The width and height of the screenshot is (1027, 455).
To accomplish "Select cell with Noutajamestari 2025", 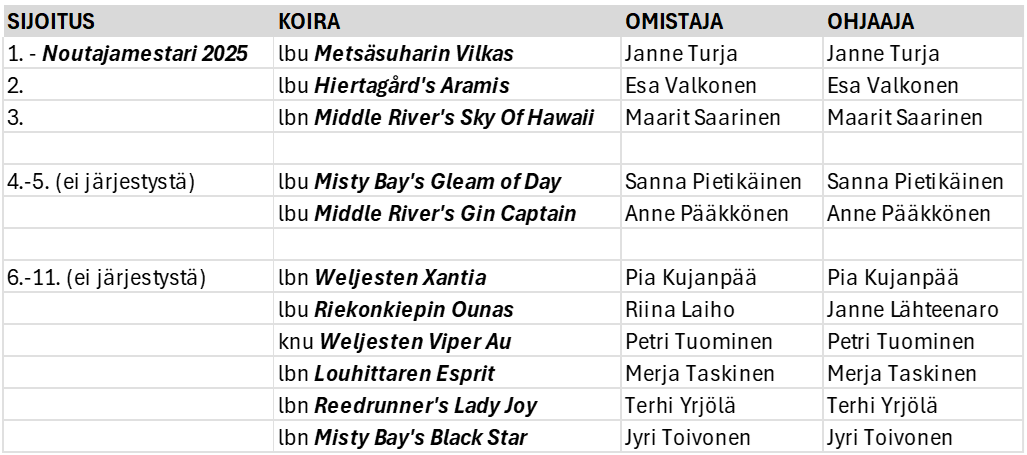I will pos(138,53).
